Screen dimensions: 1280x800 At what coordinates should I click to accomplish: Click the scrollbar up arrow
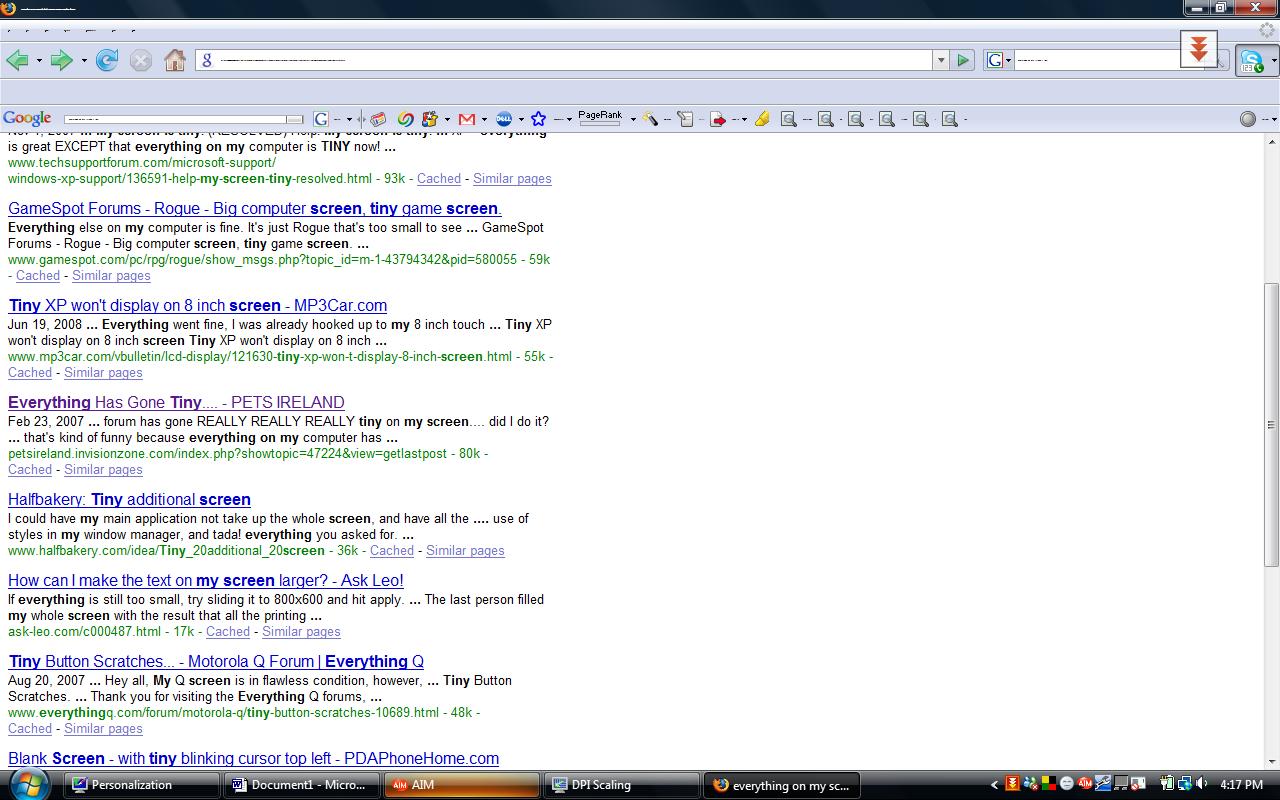point(1271,141)
